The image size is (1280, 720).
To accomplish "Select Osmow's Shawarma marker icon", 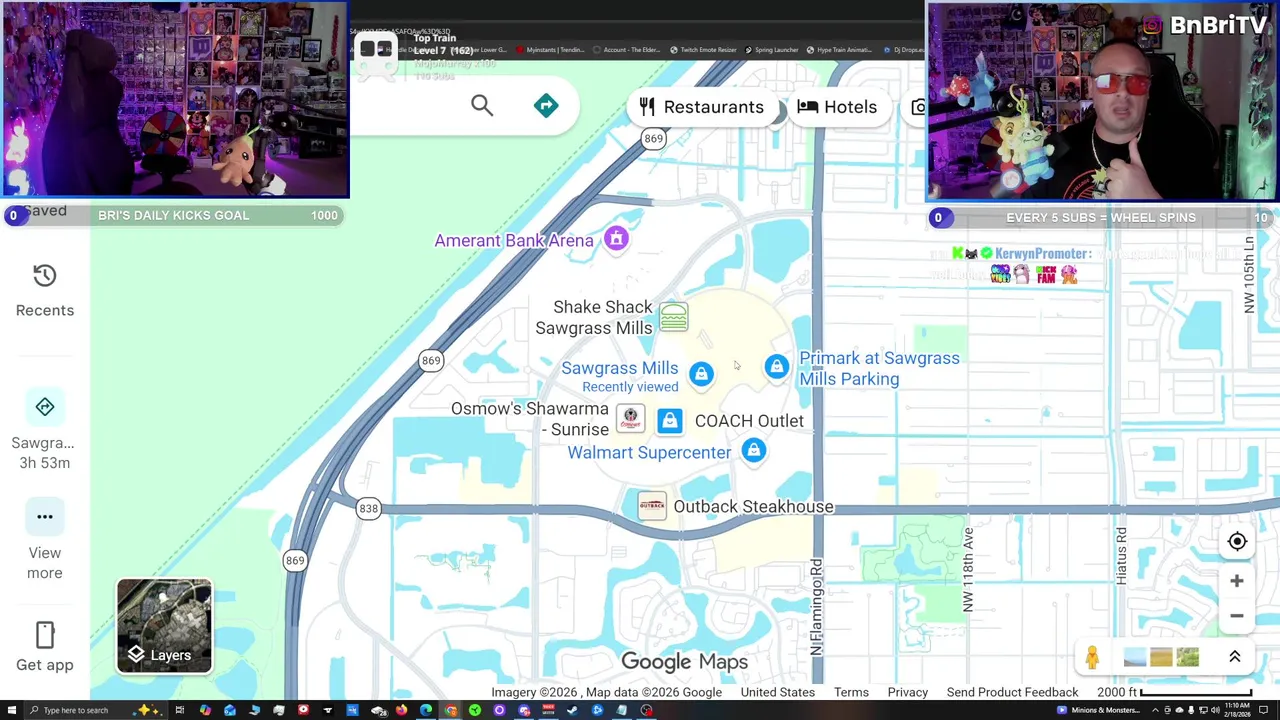I will pos(630,418).
